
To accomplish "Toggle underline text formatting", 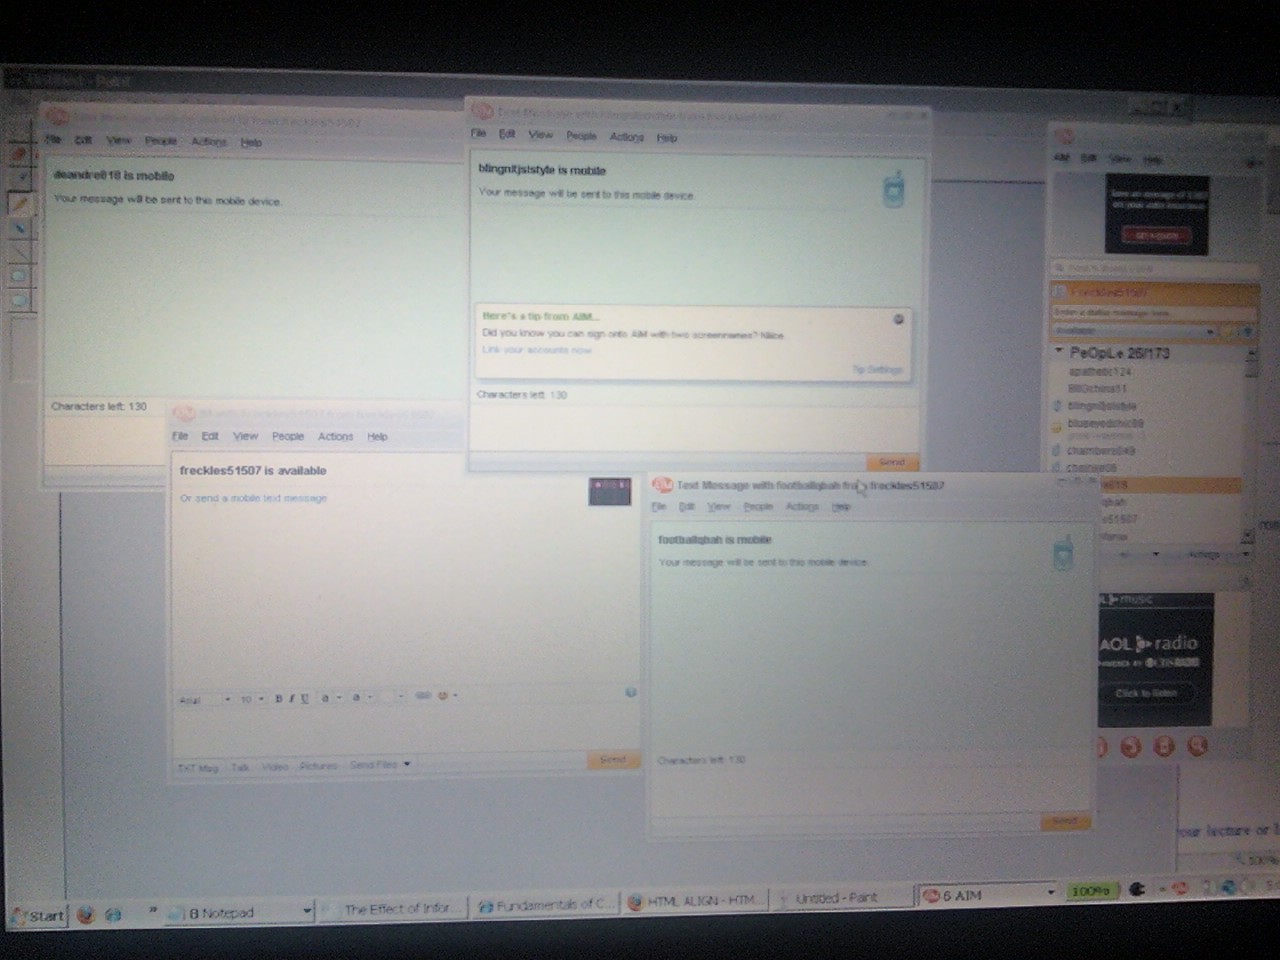I will [305, 698].
